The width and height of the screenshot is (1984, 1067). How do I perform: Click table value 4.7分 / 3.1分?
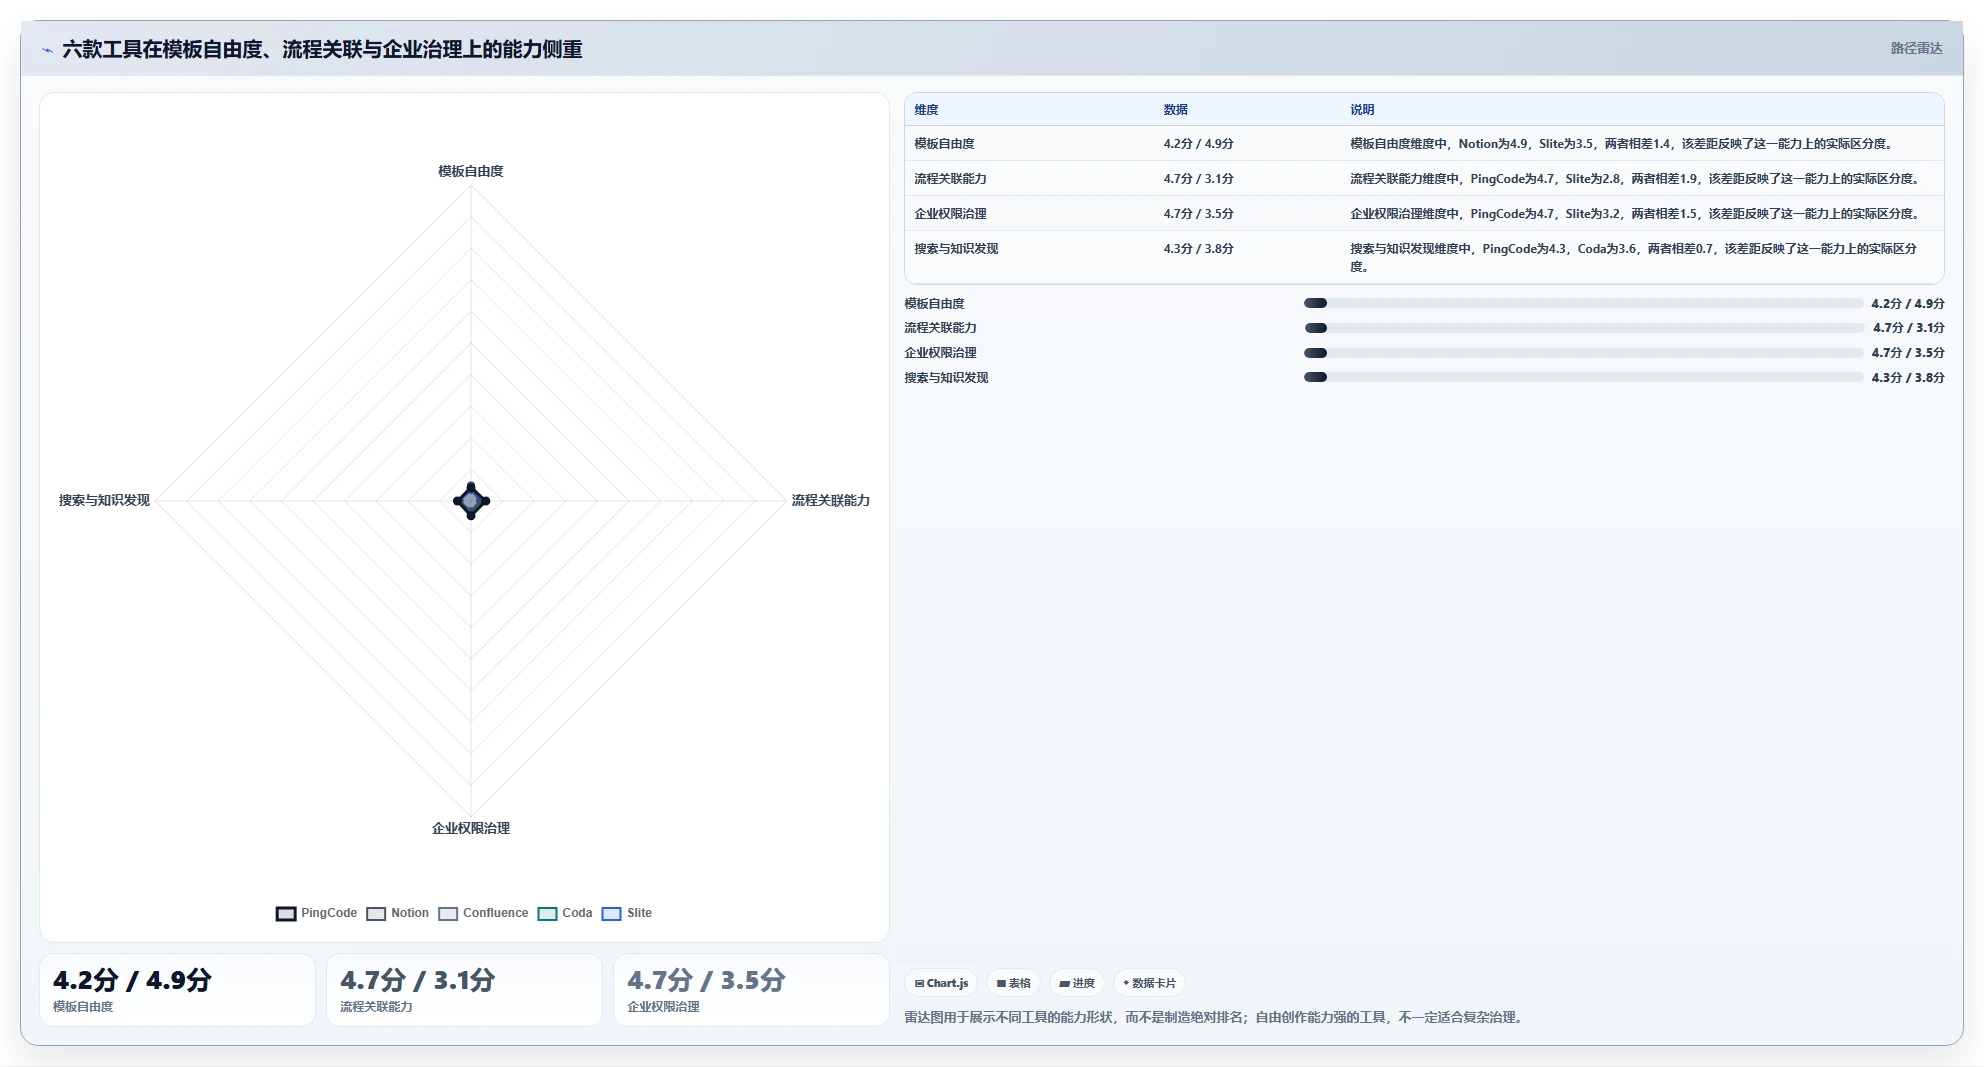pyautogui.click(x=1198, y=179)
